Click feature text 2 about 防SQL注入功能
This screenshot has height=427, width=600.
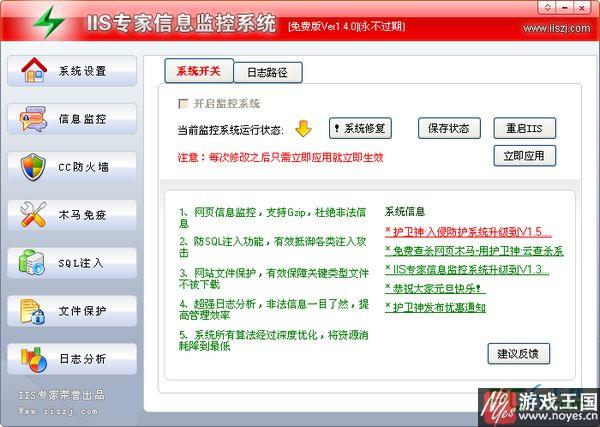click(272, 247)
